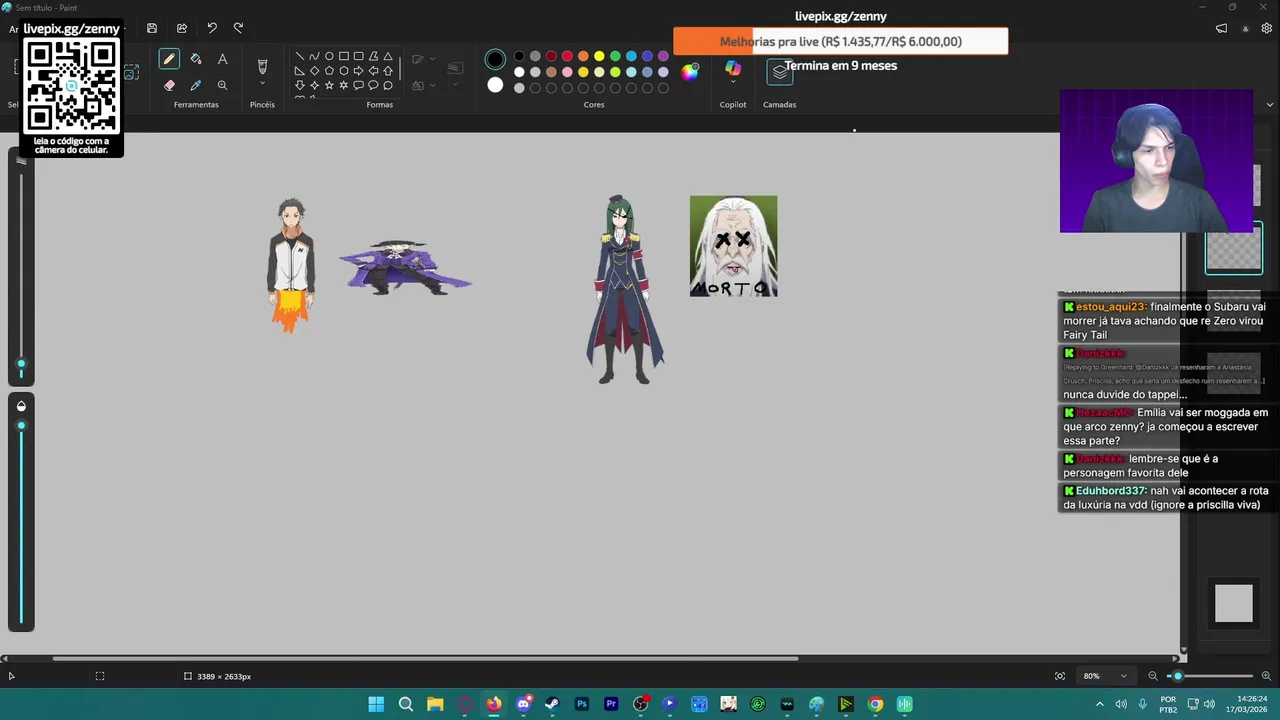Expand the Pincéis brush dropdown arrow
1280x720 pixels.
pos(262,84)
